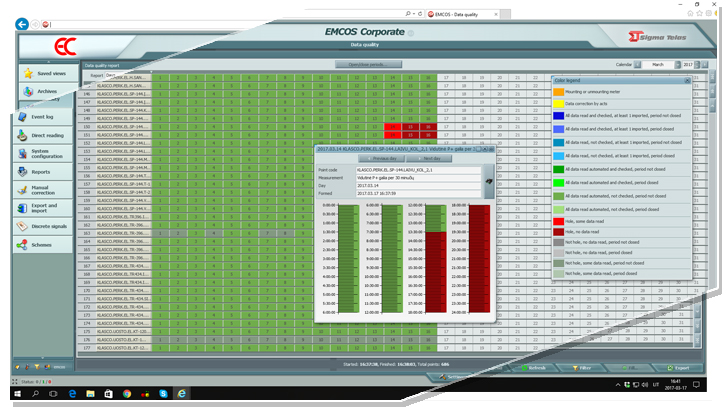This screenshot has height=409, width=727.
Task: Click the 2017 year field
Action: click(x=688, y=64)
